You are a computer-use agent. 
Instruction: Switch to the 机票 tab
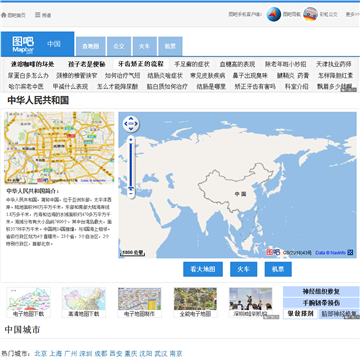pyautogui.click(x=170, y=46)
